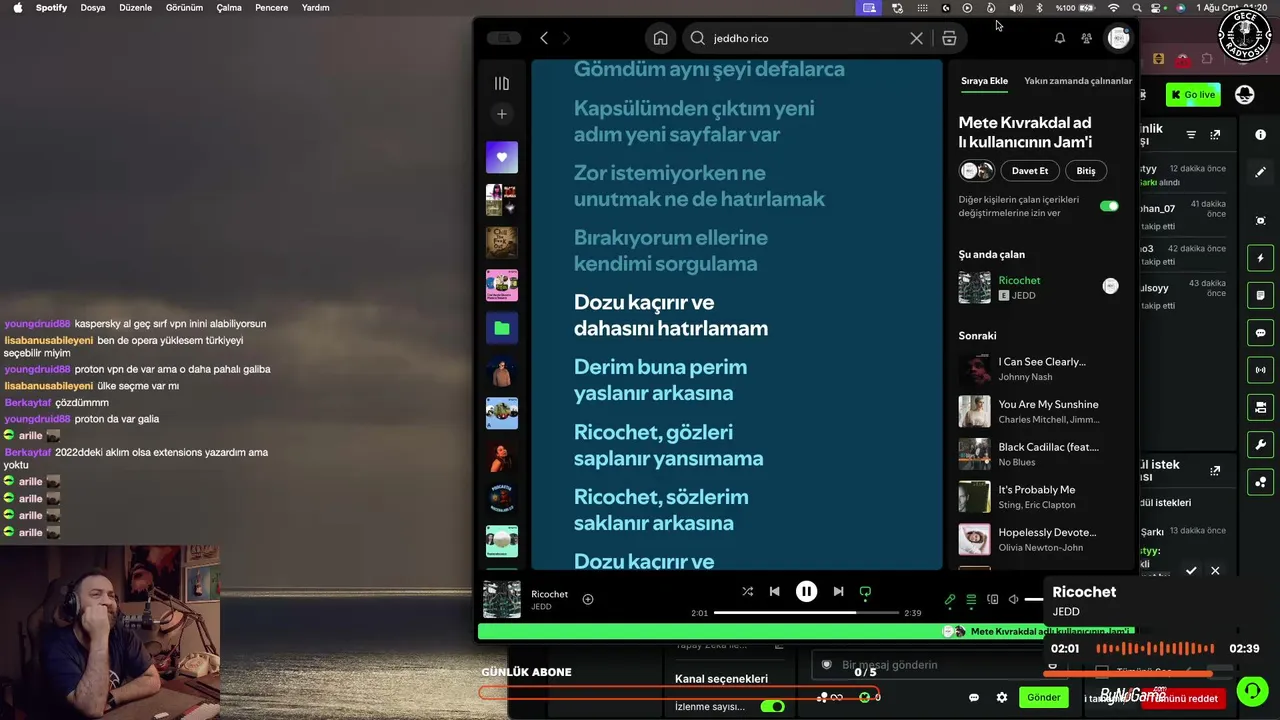Open Çalma menu
The height and width of the screenshot is (720, 1280).
[229, 8]
